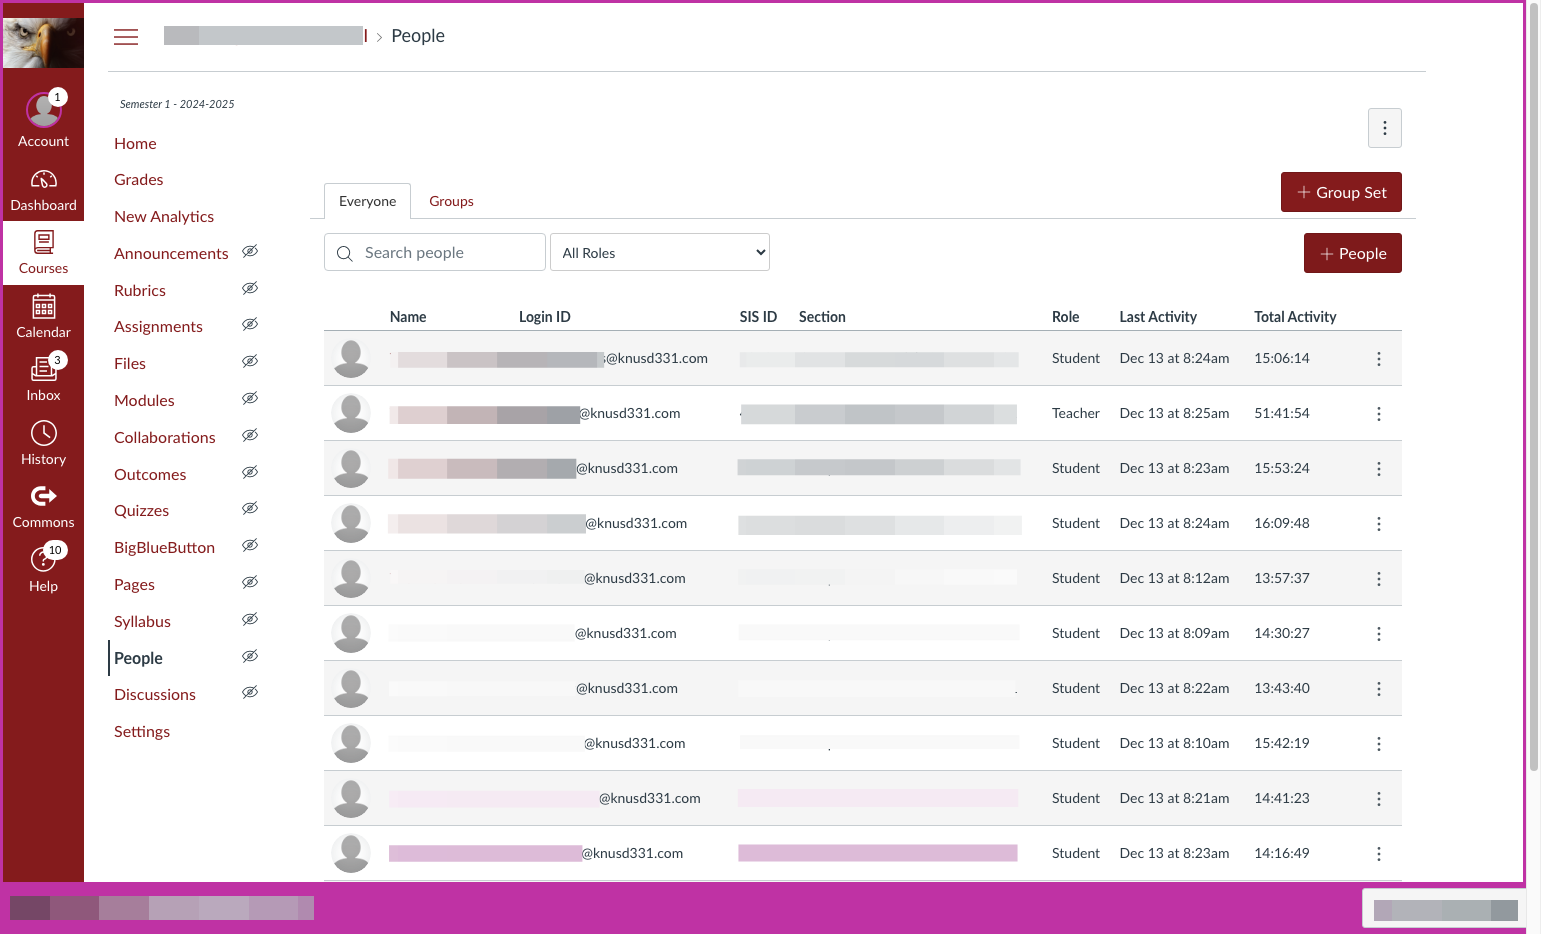The image size is (1541, 934).
Task: Click the + People button
Action: (x=1352, y=253)
